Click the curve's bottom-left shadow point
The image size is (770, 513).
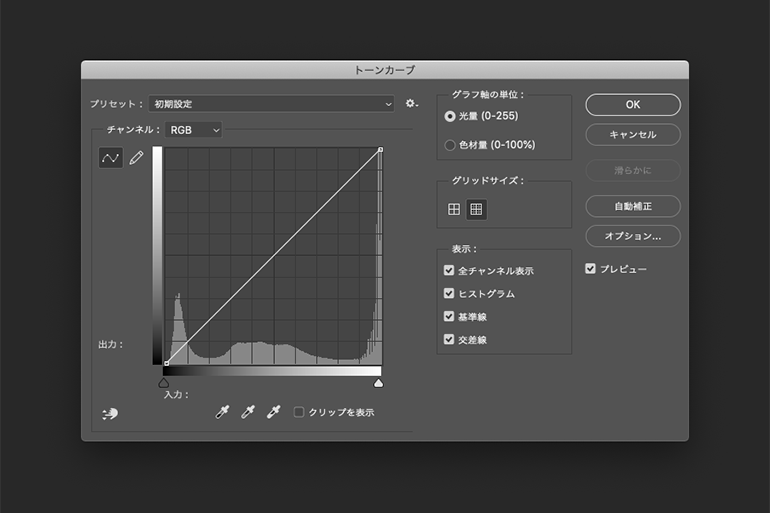coord(166,363)
